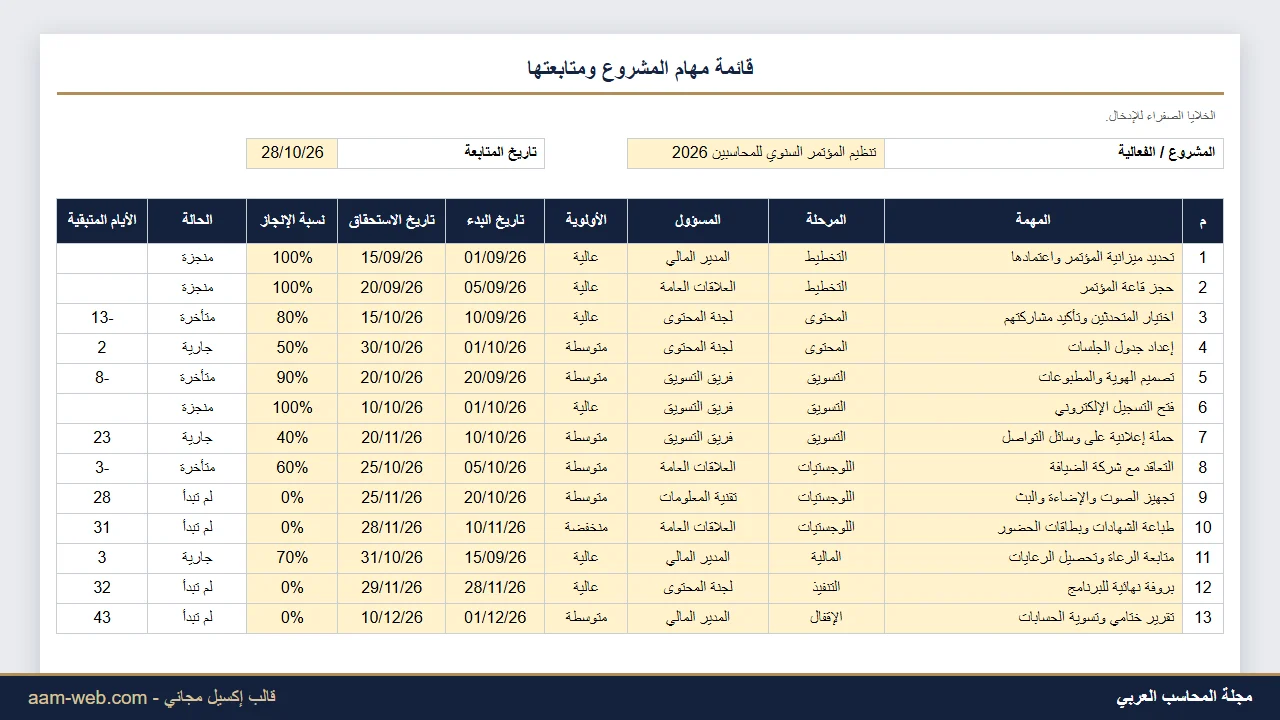This screenshot has width=1280, height=720.
Task: Click the "المهمة" column header
Action: [1033, 220]
